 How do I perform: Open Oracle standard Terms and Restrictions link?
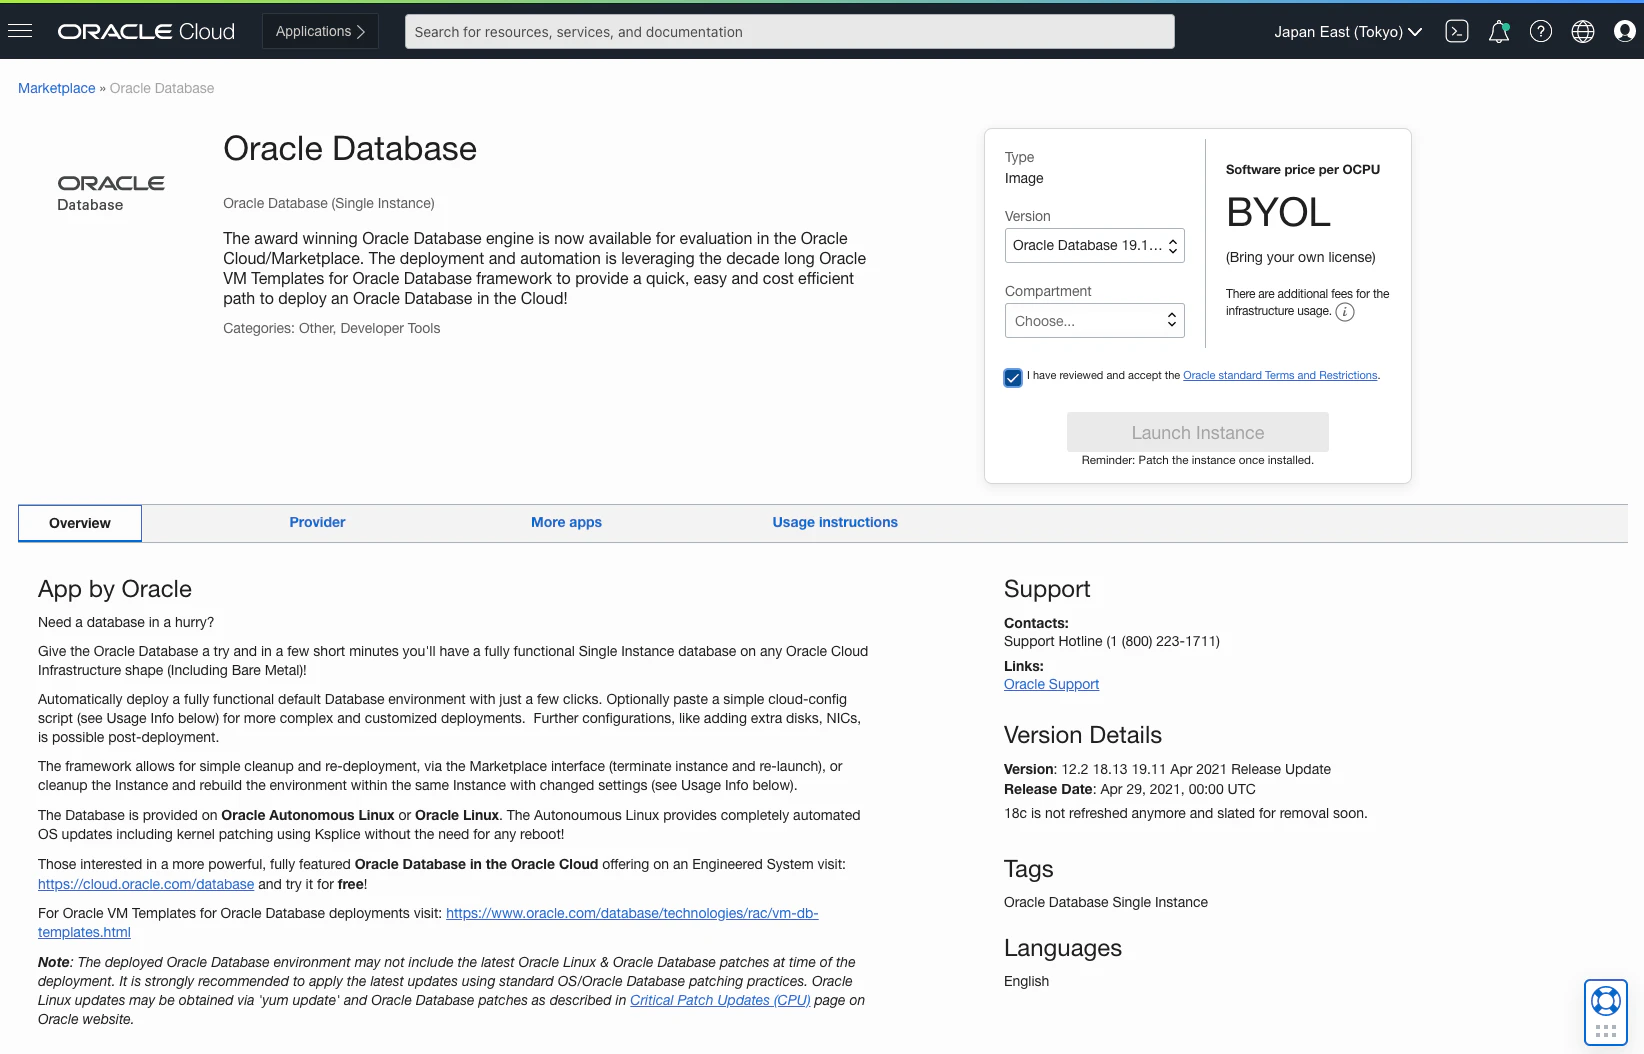1280,376
